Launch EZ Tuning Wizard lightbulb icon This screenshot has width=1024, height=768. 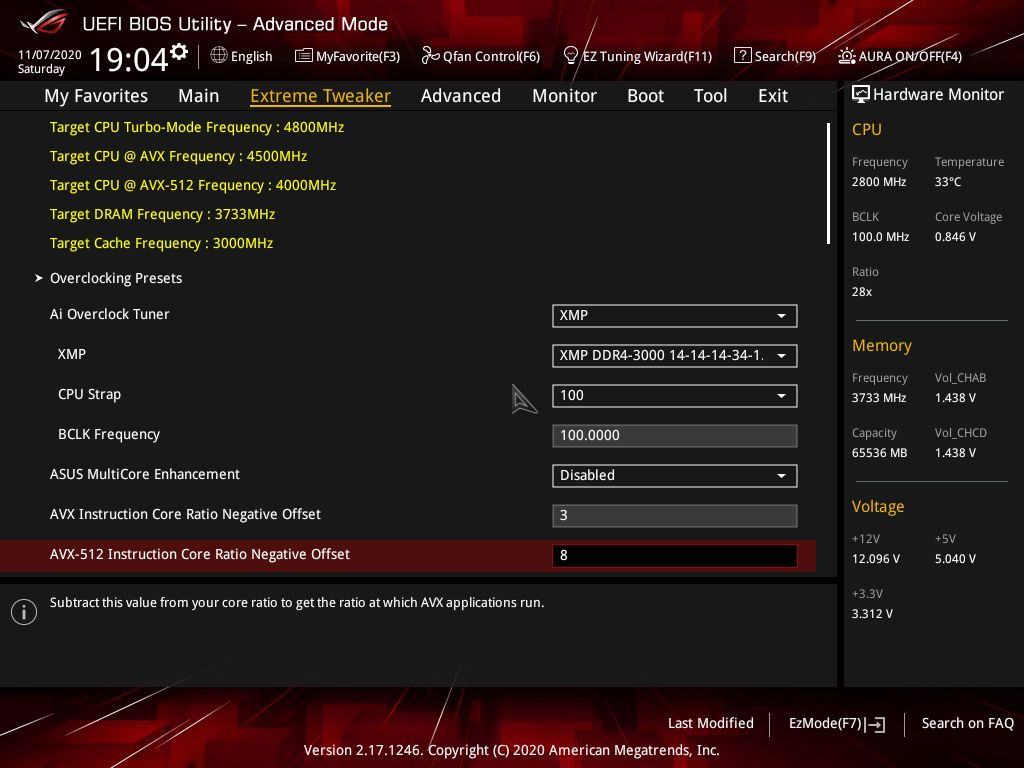pyautogui.click(x=570, y=56)
